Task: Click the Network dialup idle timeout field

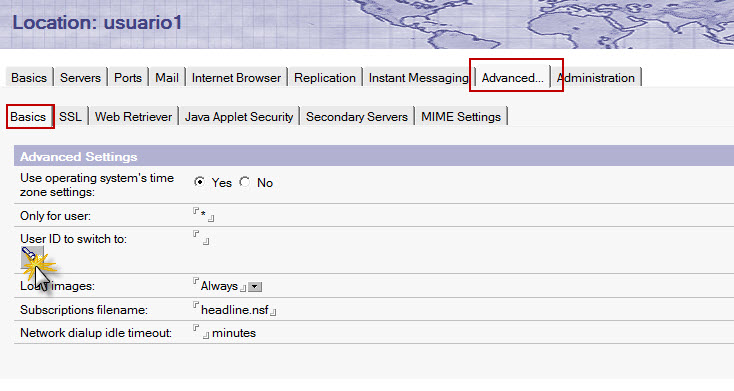Action: (201, 332)
